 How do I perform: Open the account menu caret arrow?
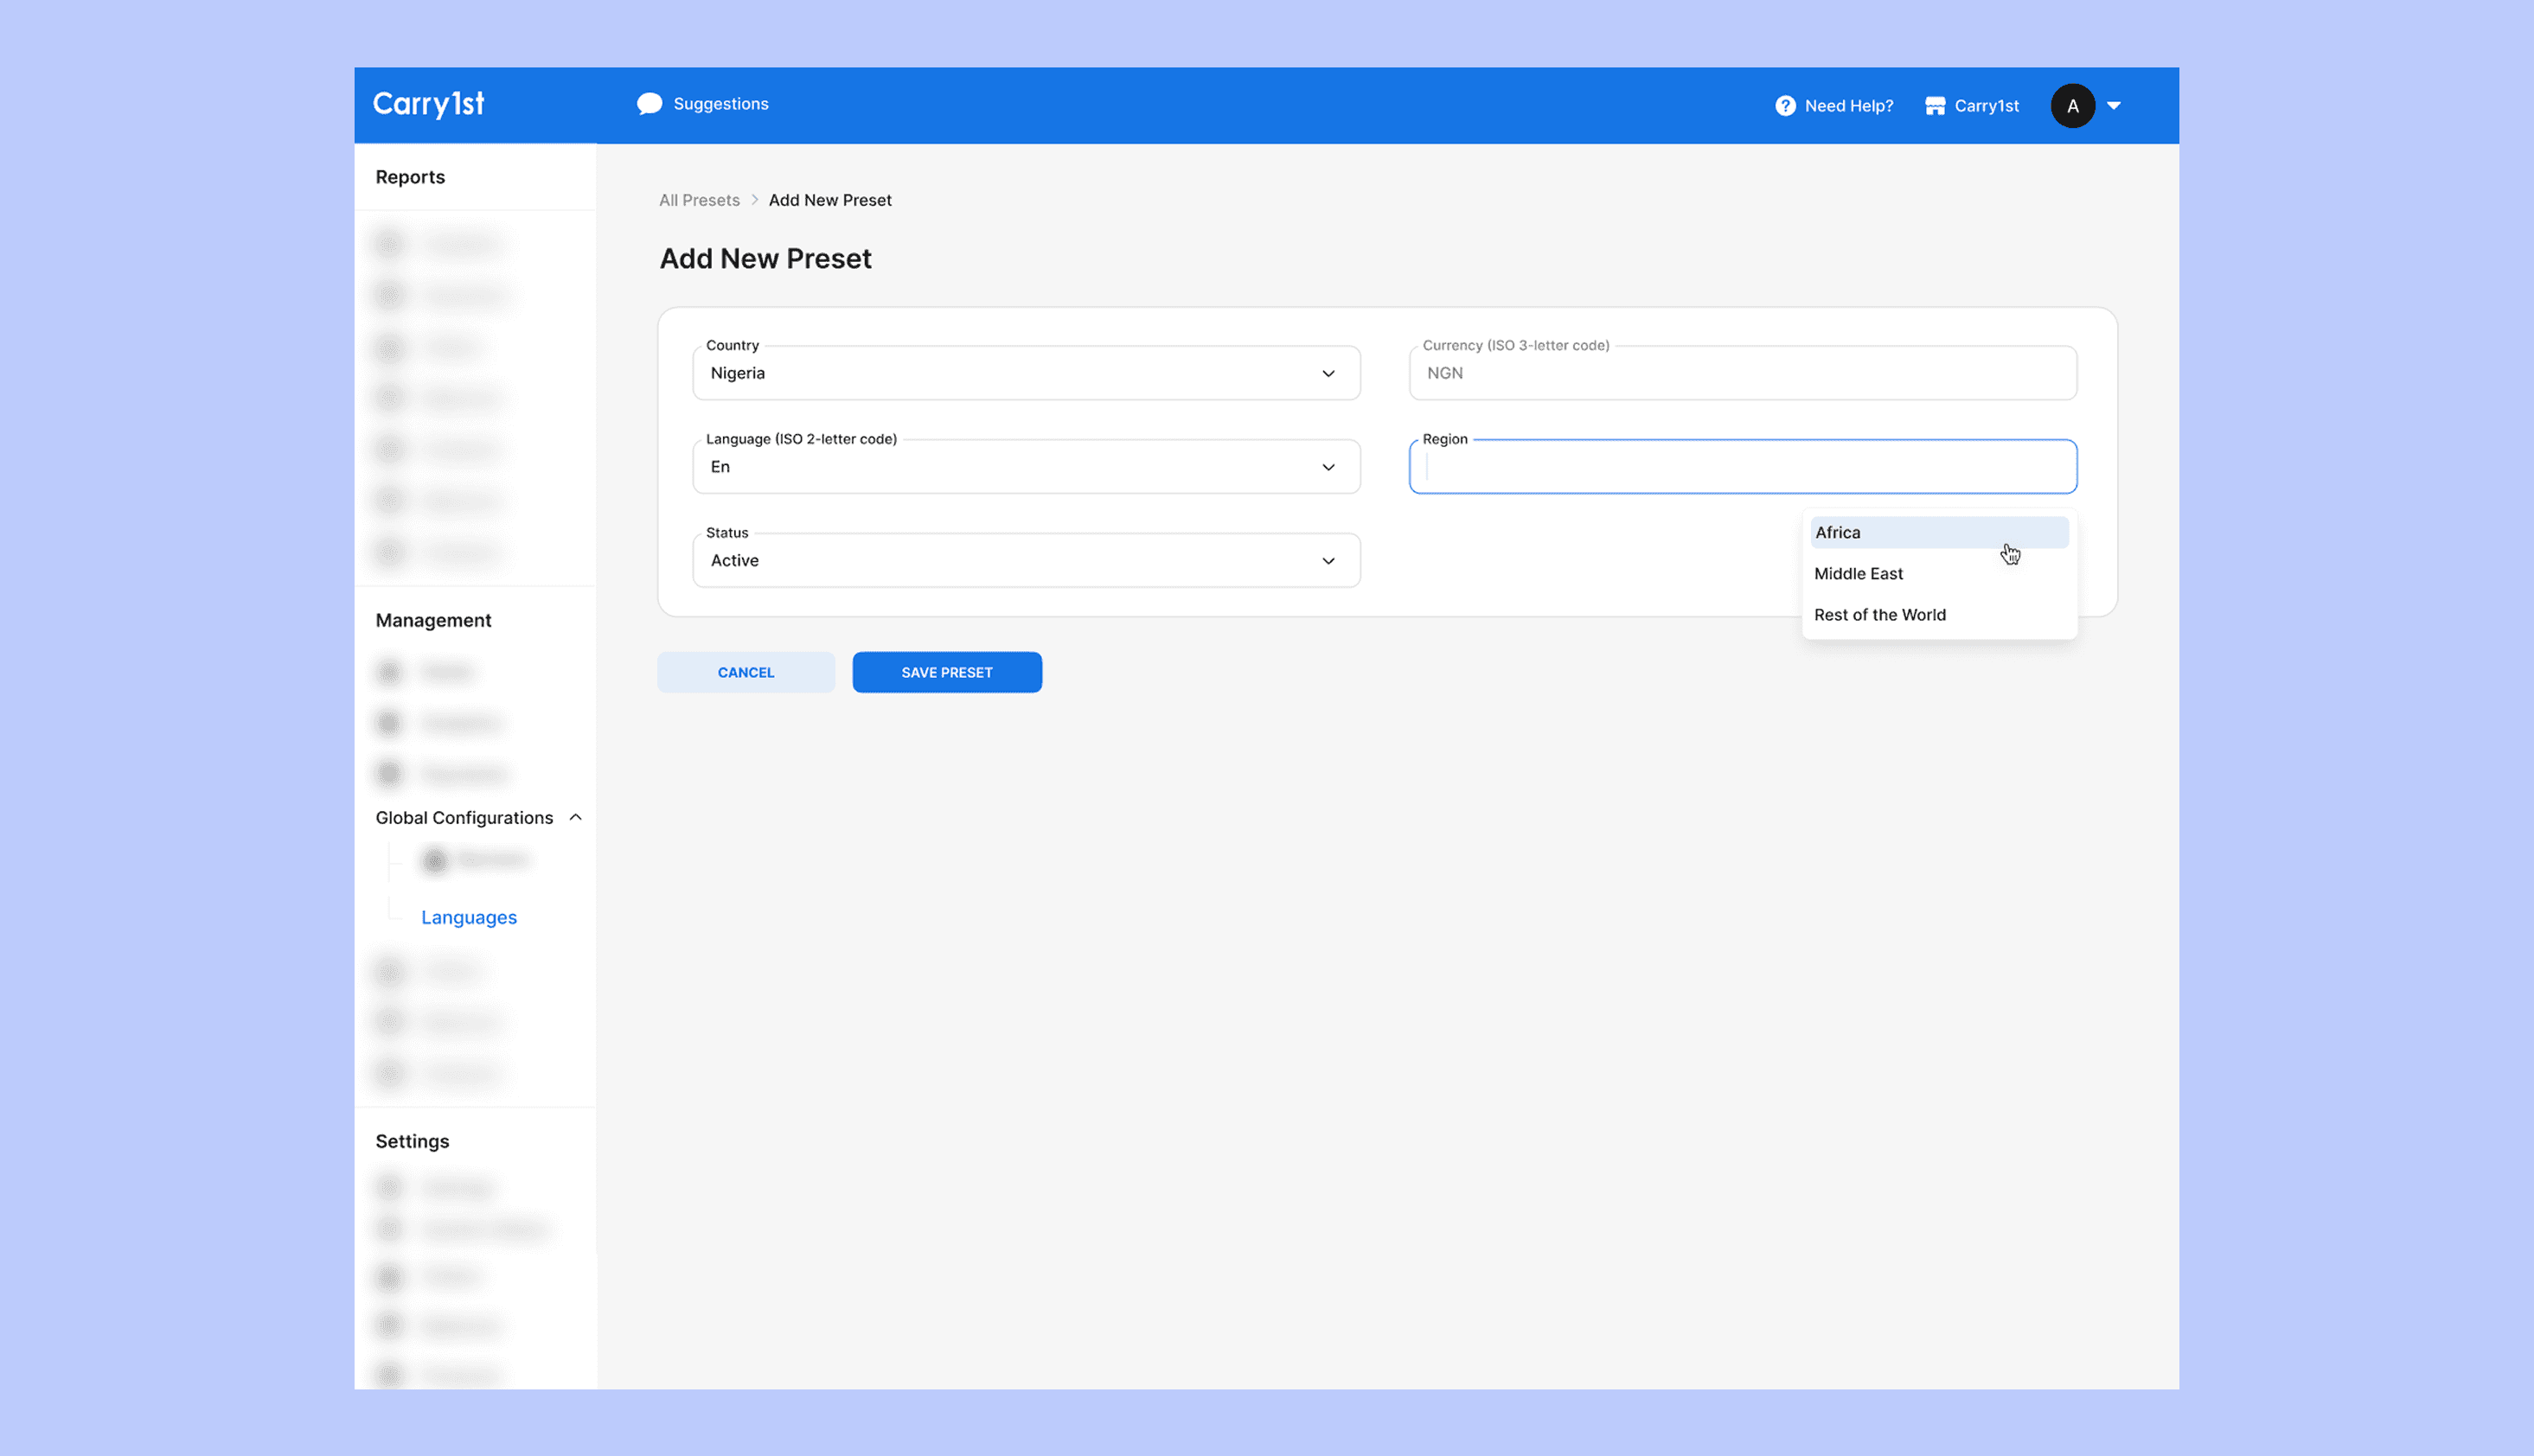coord(2114,106)
